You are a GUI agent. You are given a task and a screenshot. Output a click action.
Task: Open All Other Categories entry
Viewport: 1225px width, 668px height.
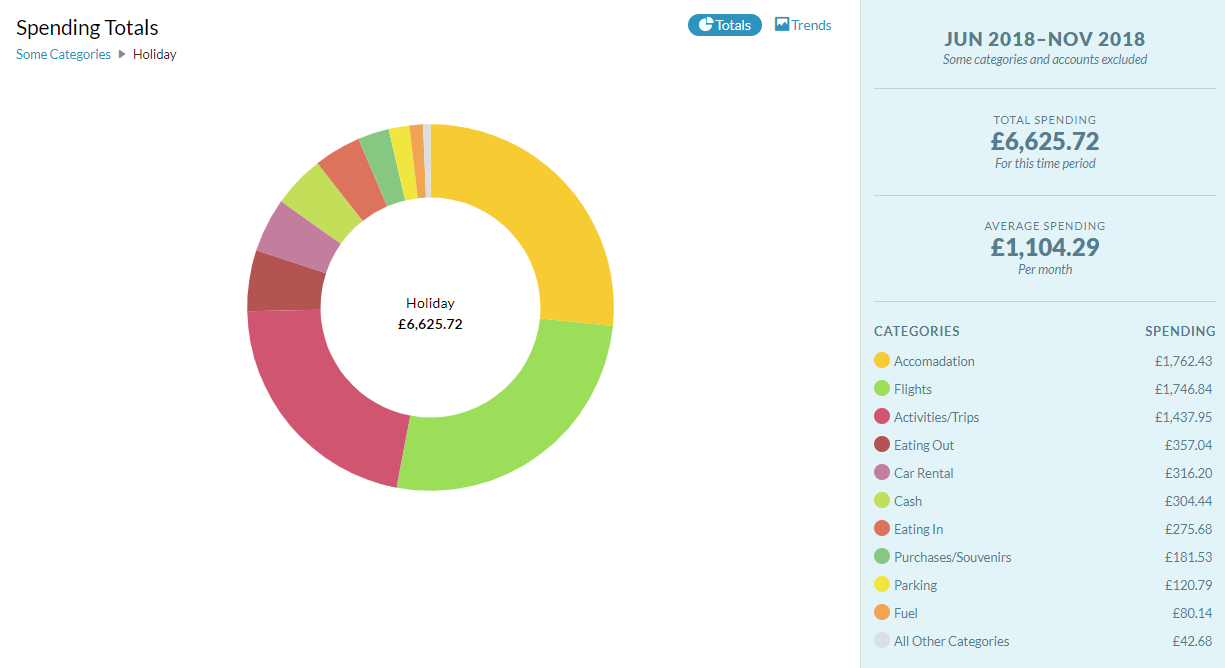click(1044, 641)
